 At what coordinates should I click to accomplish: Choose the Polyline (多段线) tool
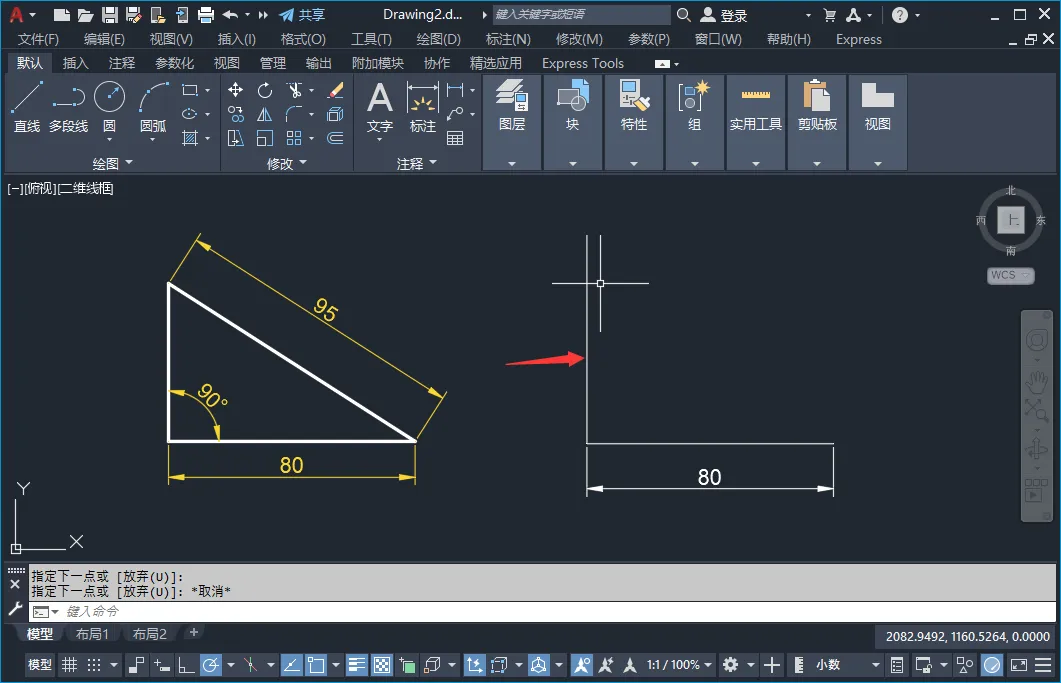coord(68,106)
